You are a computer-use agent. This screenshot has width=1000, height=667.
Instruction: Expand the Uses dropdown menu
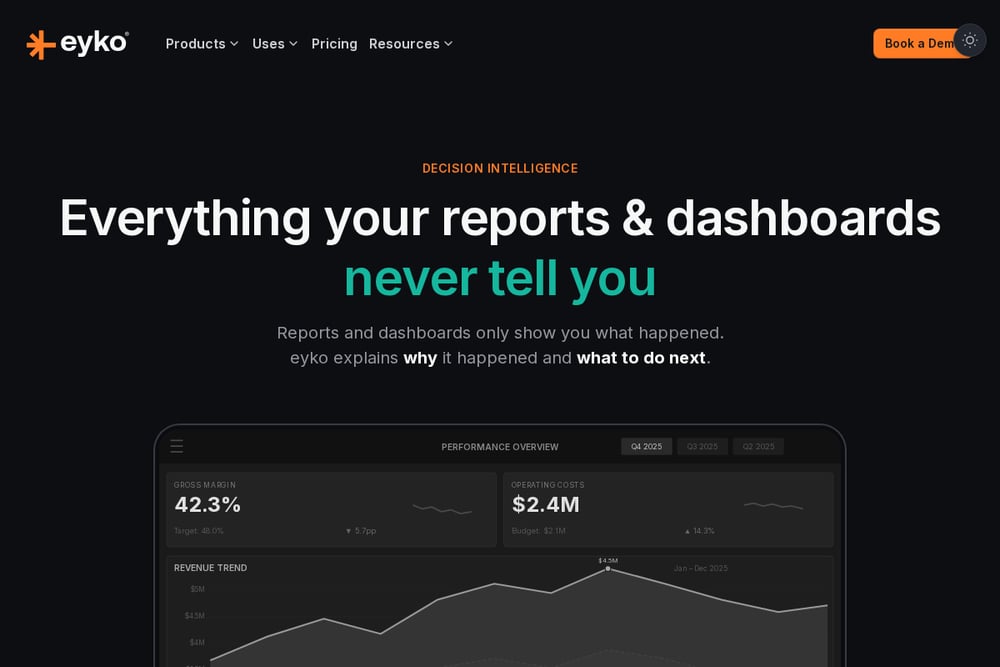tap(275, 44)
